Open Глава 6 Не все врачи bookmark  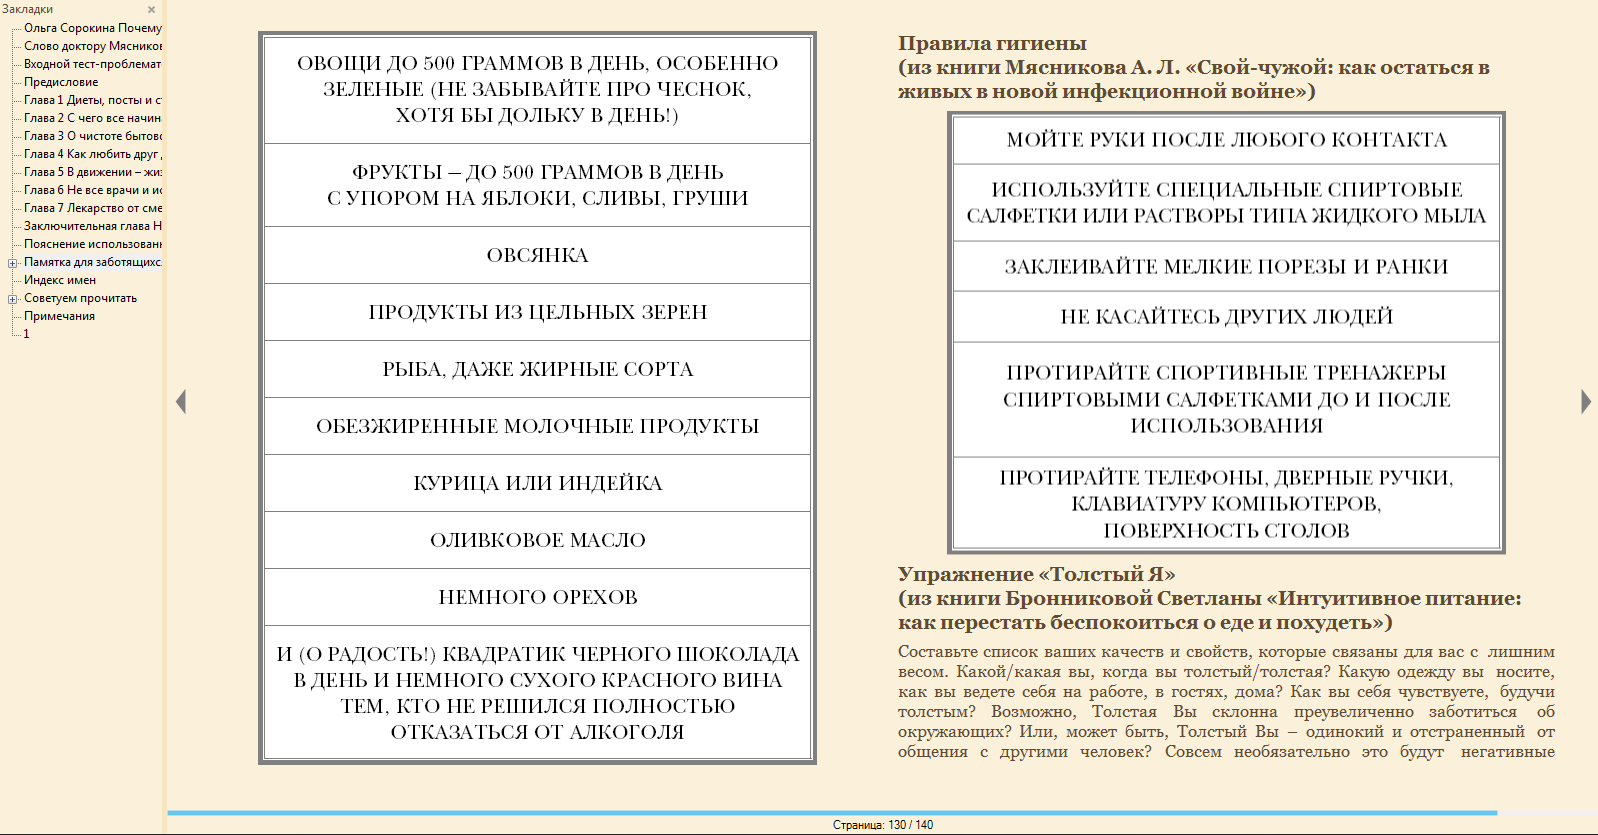[x=93, y=190]
